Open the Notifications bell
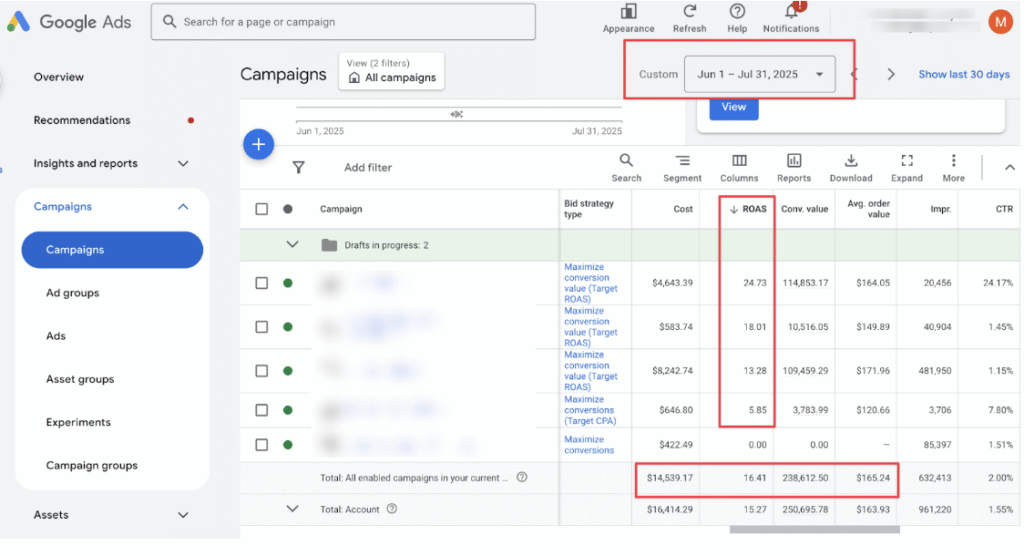 pos(791,12)
